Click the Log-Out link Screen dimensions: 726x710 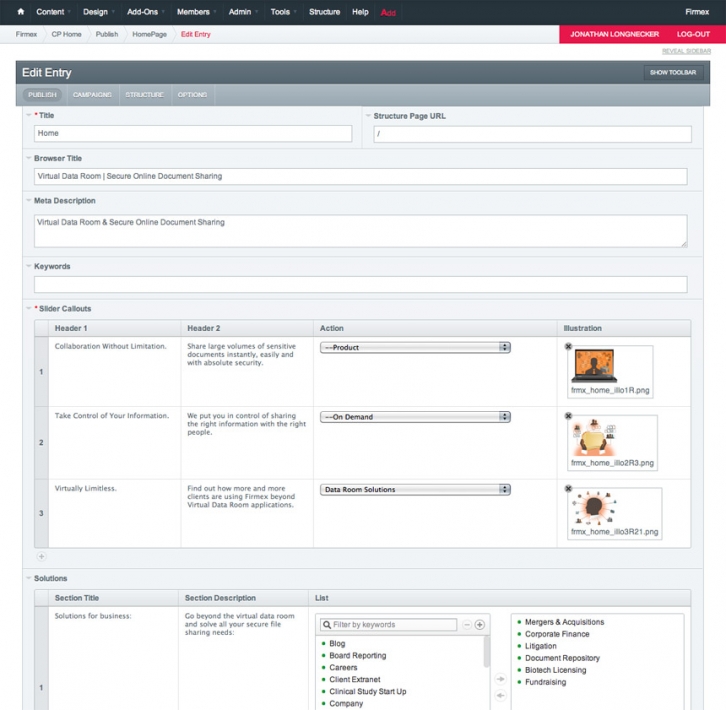(693, 34)
